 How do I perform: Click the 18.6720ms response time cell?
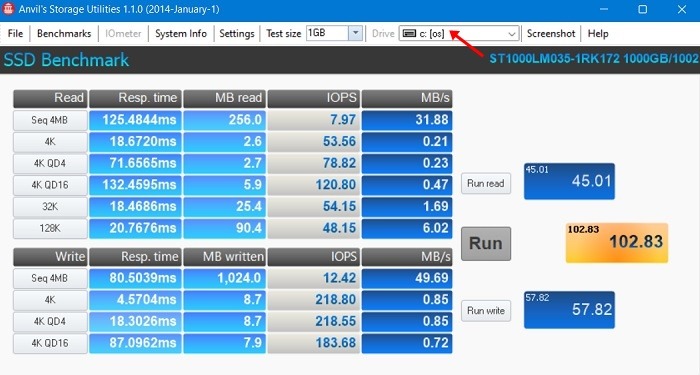point(135,142)
